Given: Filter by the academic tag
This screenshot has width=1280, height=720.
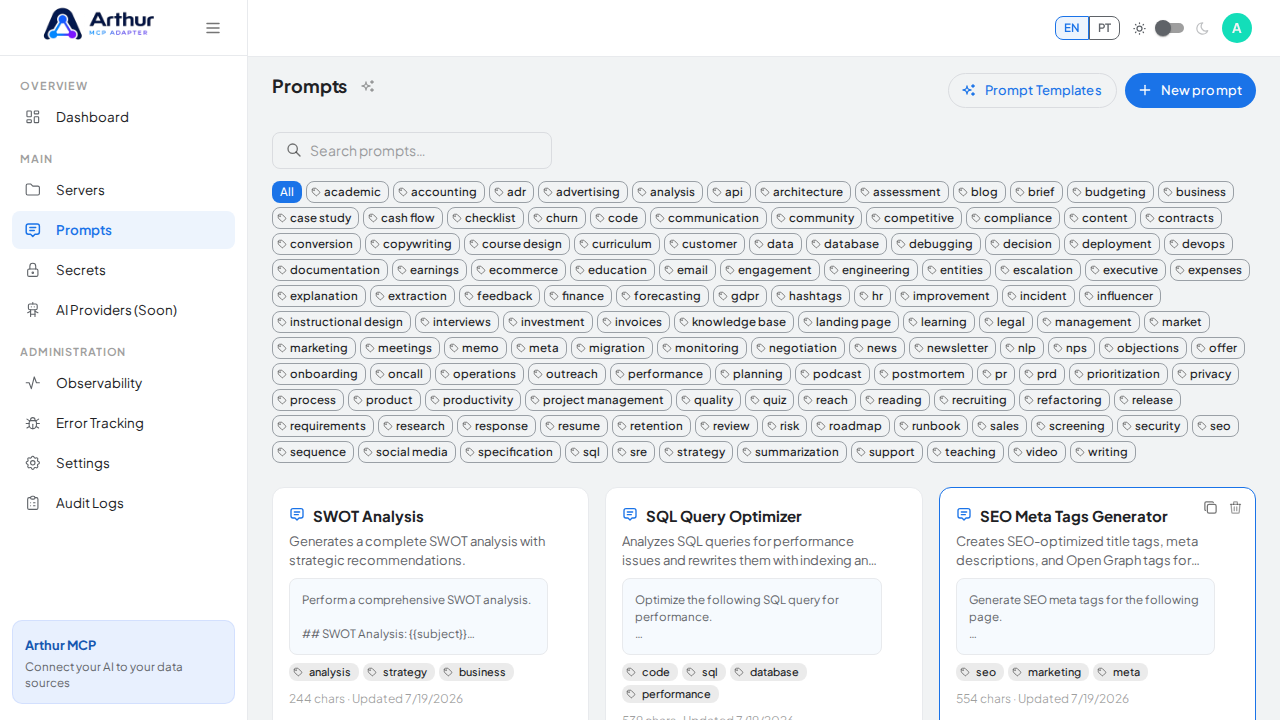Looking at the screenshot, I should (347, 192).
